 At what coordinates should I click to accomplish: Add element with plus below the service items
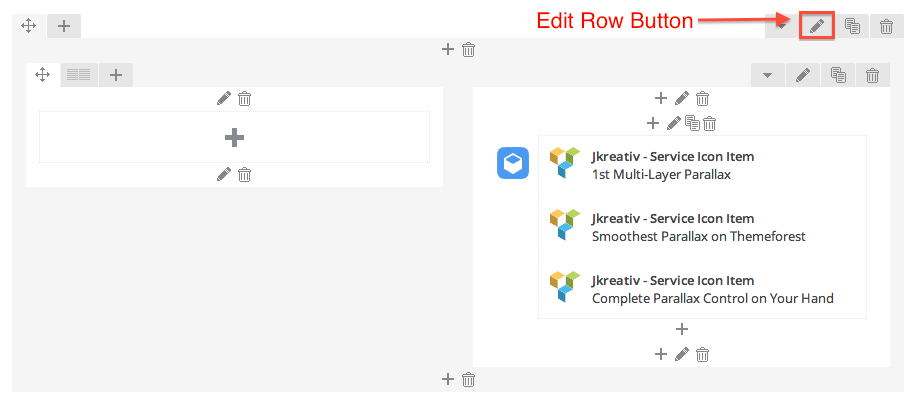[x=682, y=329]
